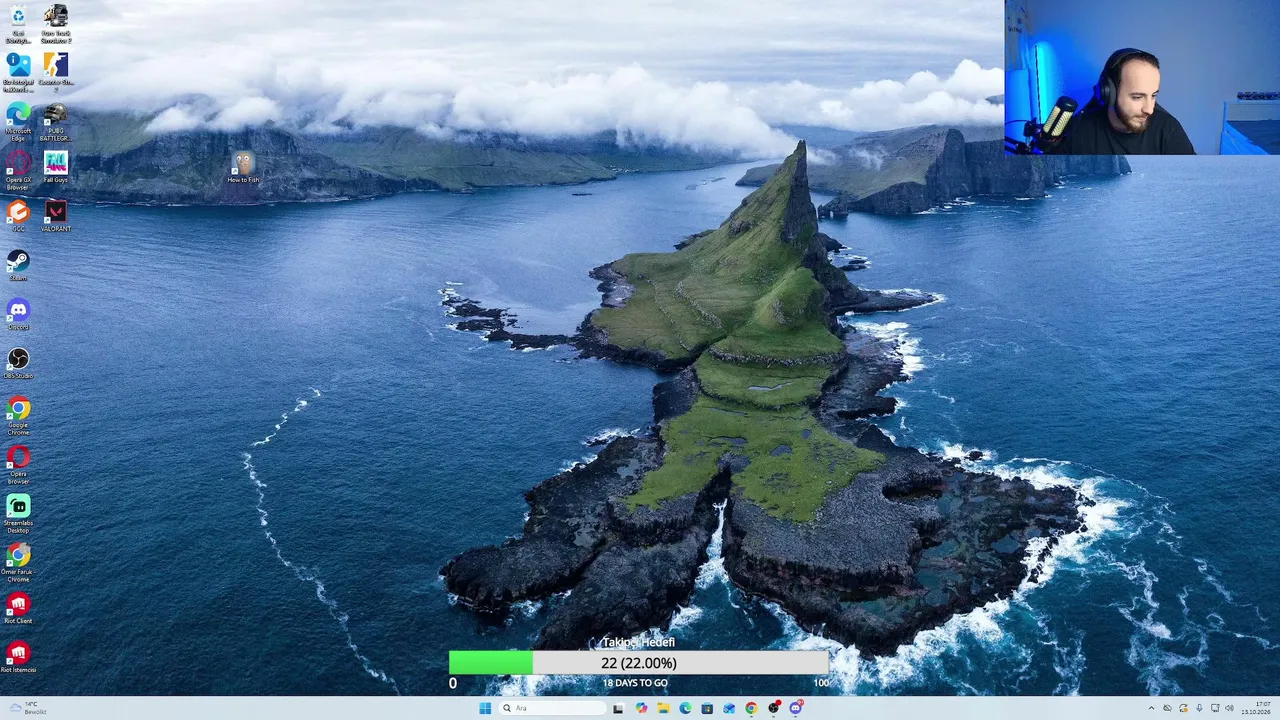
Task: Open GCC desktop shortcut
Action: pyautogui.click(x=18, y=215)
